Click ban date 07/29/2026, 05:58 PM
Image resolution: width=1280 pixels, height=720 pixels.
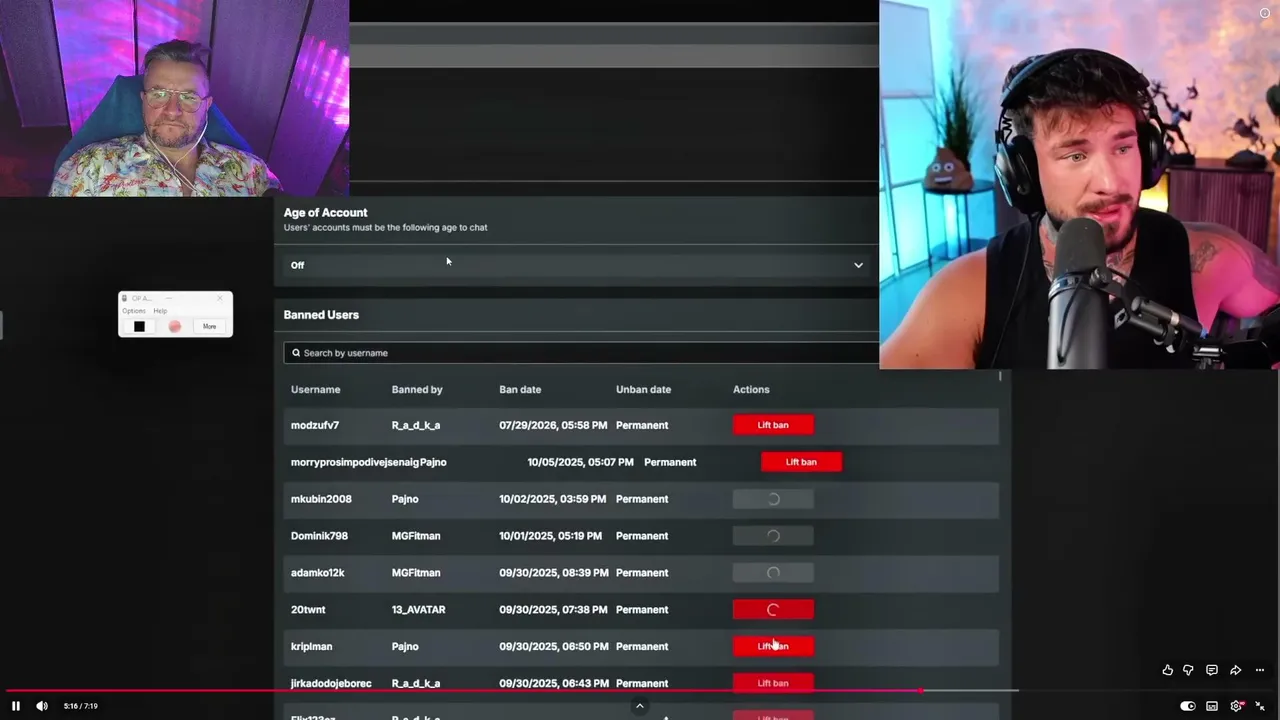(553, 425)
